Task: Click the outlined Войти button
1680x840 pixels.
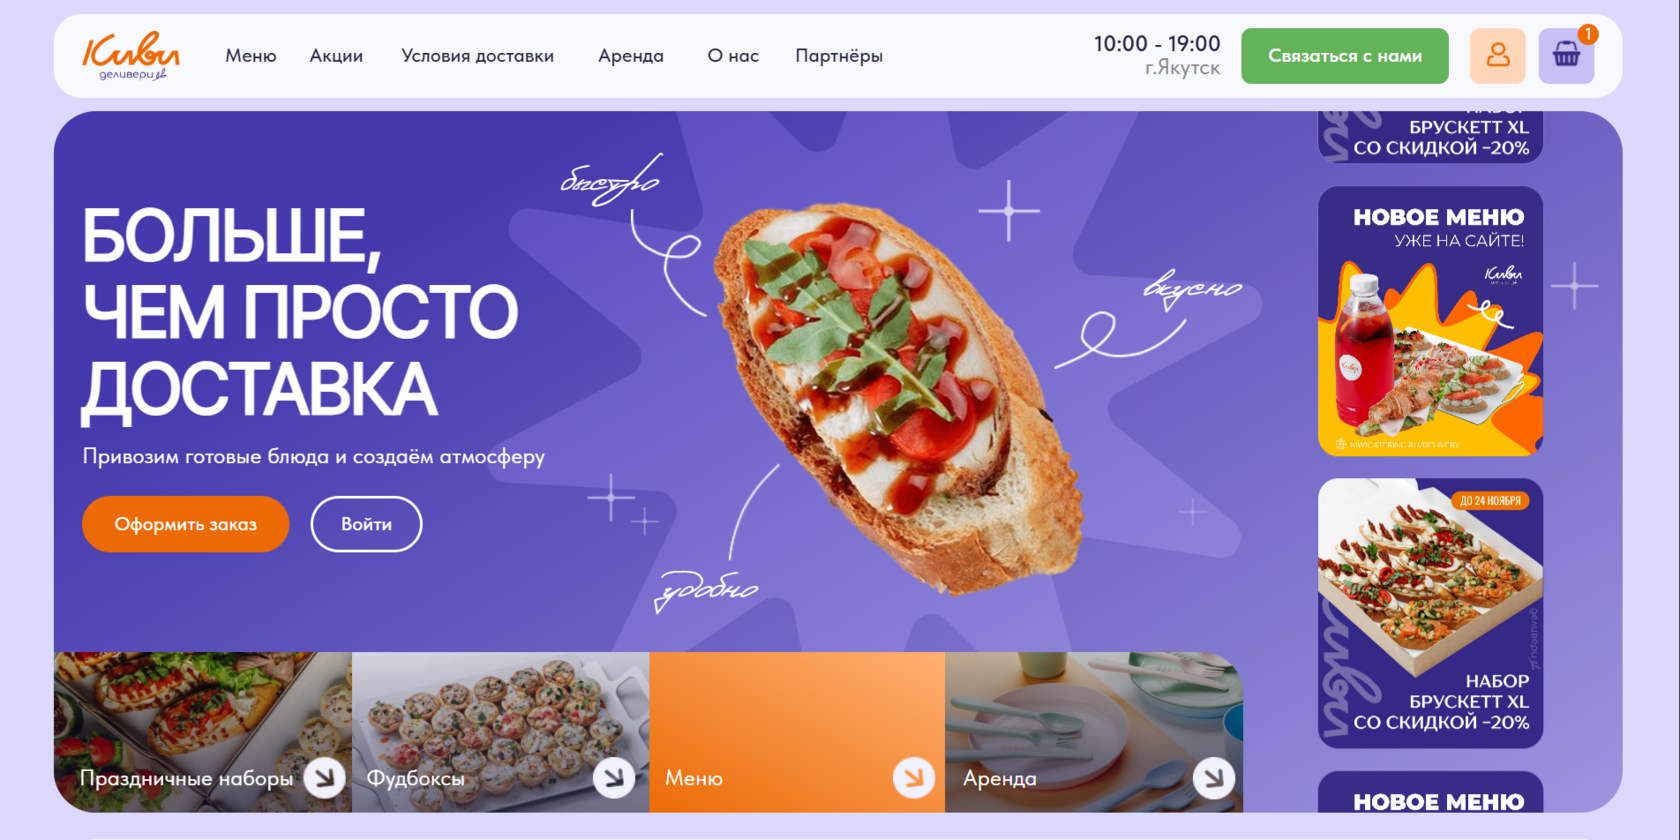Action: pos(366,524)
